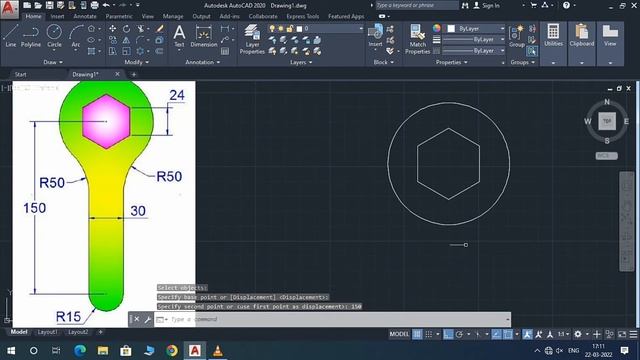This screenshot has width=640, height=360.
Task: Expand the Block panel dropdown
Action: pyautogui.click(x=384, y=62)
